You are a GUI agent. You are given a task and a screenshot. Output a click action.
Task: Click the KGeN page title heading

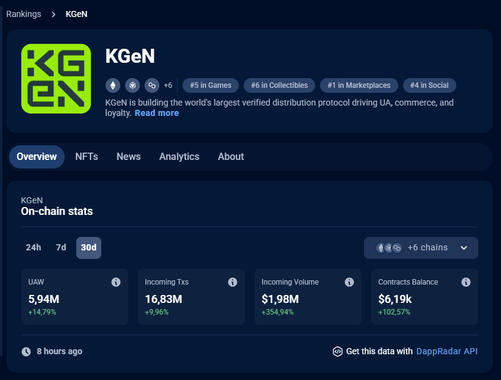coord(130,56)
